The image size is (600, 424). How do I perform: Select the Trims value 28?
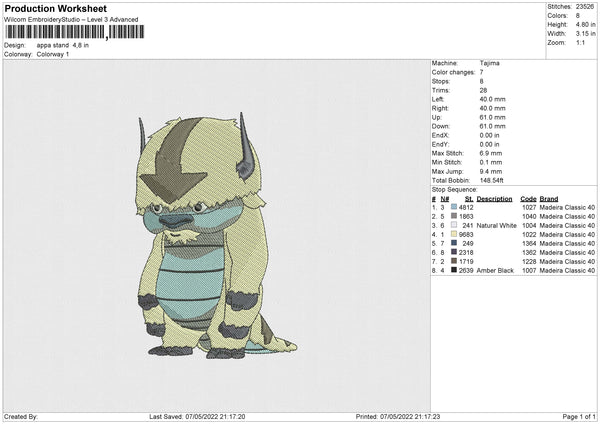483,90
